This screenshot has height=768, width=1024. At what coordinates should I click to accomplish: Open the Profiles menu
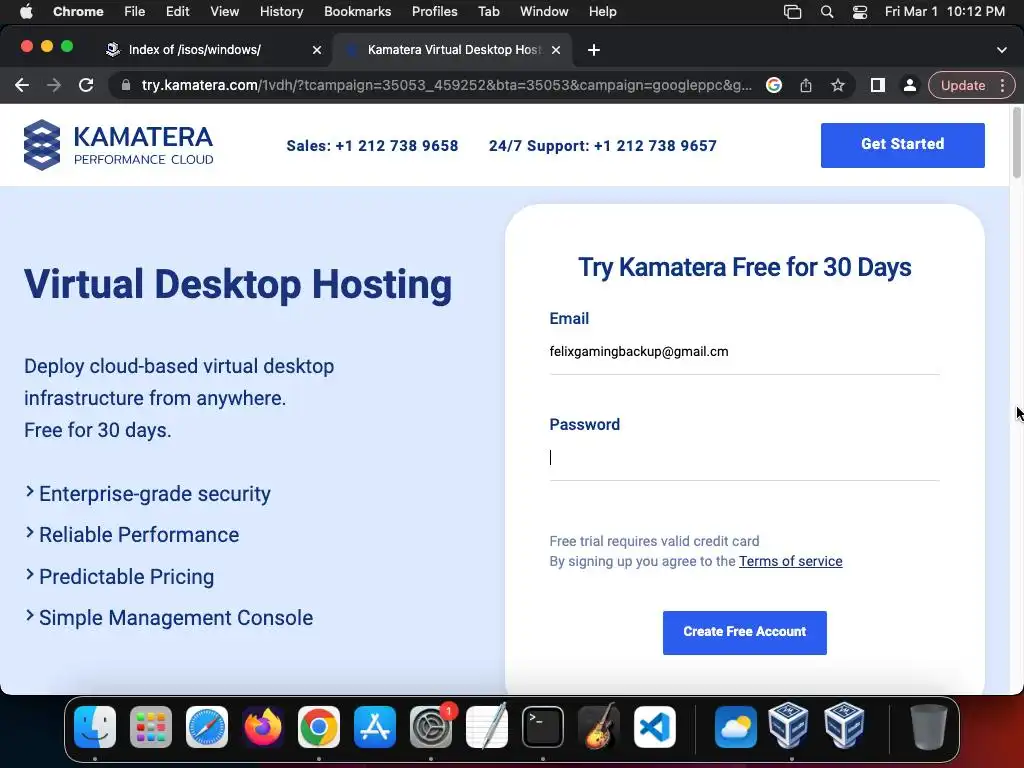point(434,12)
